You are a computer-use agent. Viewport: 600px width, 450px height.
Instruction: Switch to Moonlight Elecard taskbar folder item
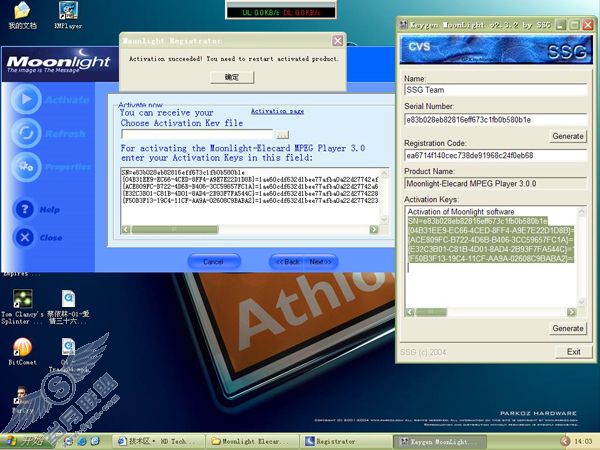pos(251,441)
